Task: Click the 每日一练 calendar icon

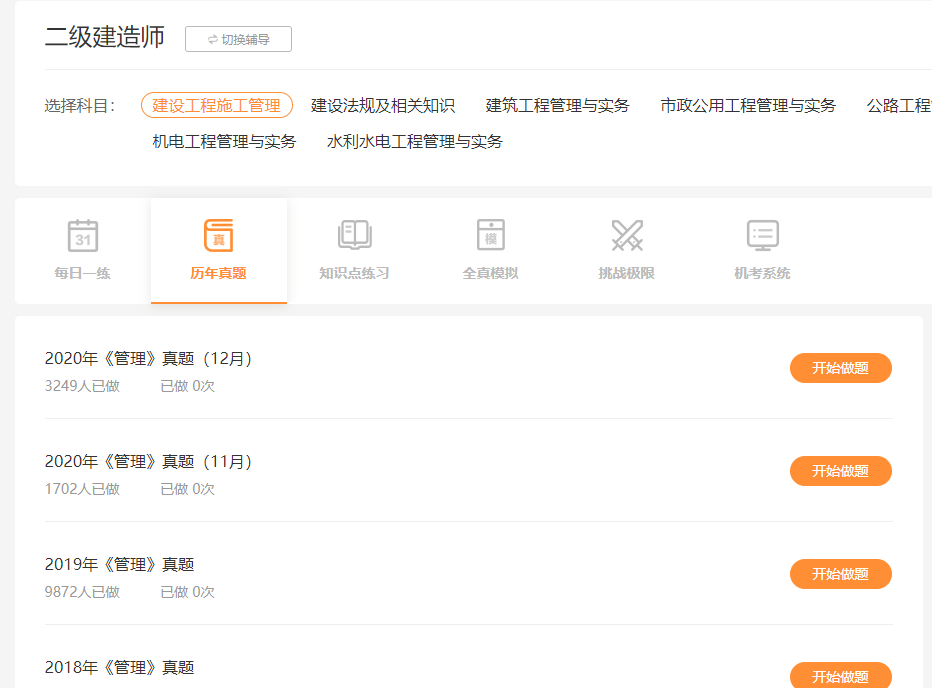Action: click(x=83, y=236)
